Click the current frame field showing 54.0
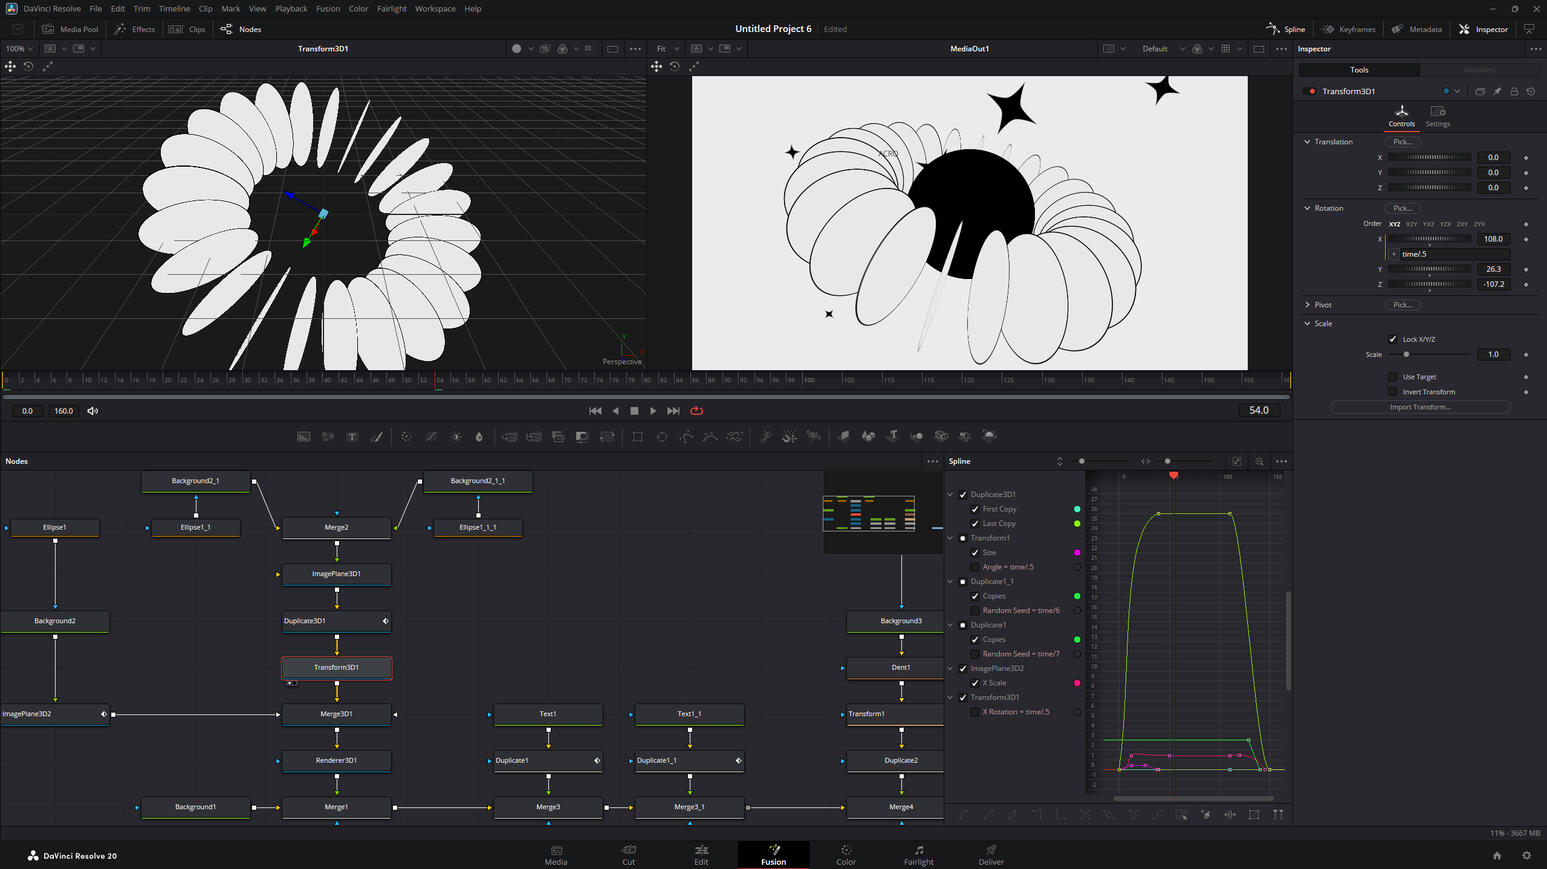The height and width of the screenshot is (869, 1547). [x=1259, y=410]
